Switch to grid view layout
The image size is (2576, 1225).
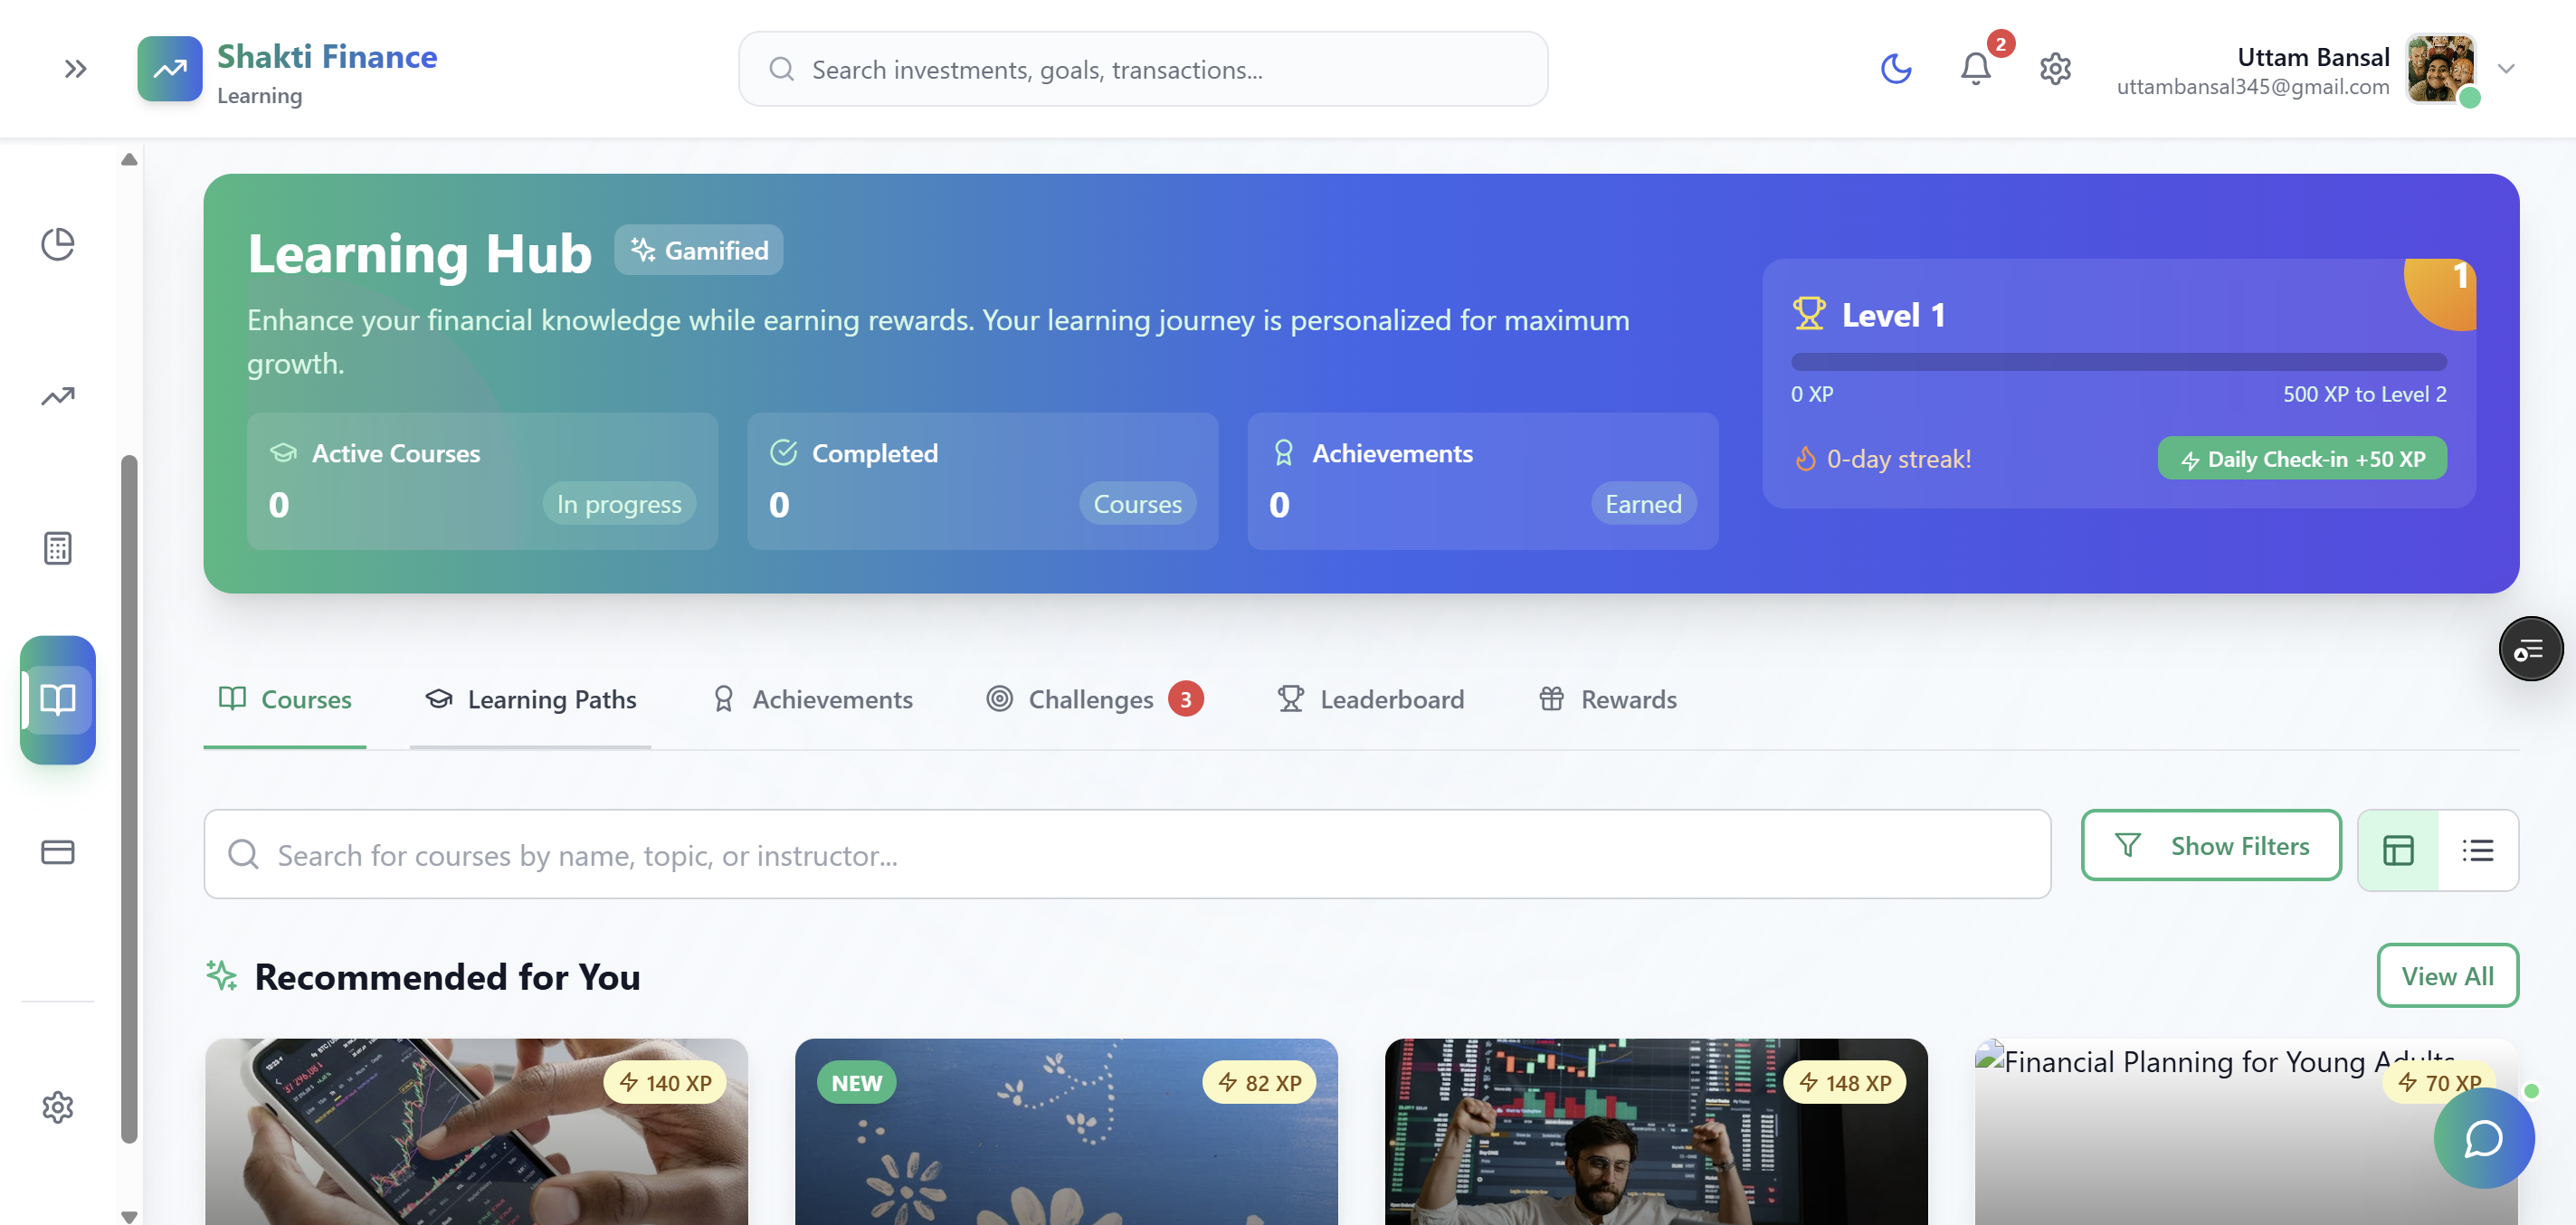point(2397,850)
